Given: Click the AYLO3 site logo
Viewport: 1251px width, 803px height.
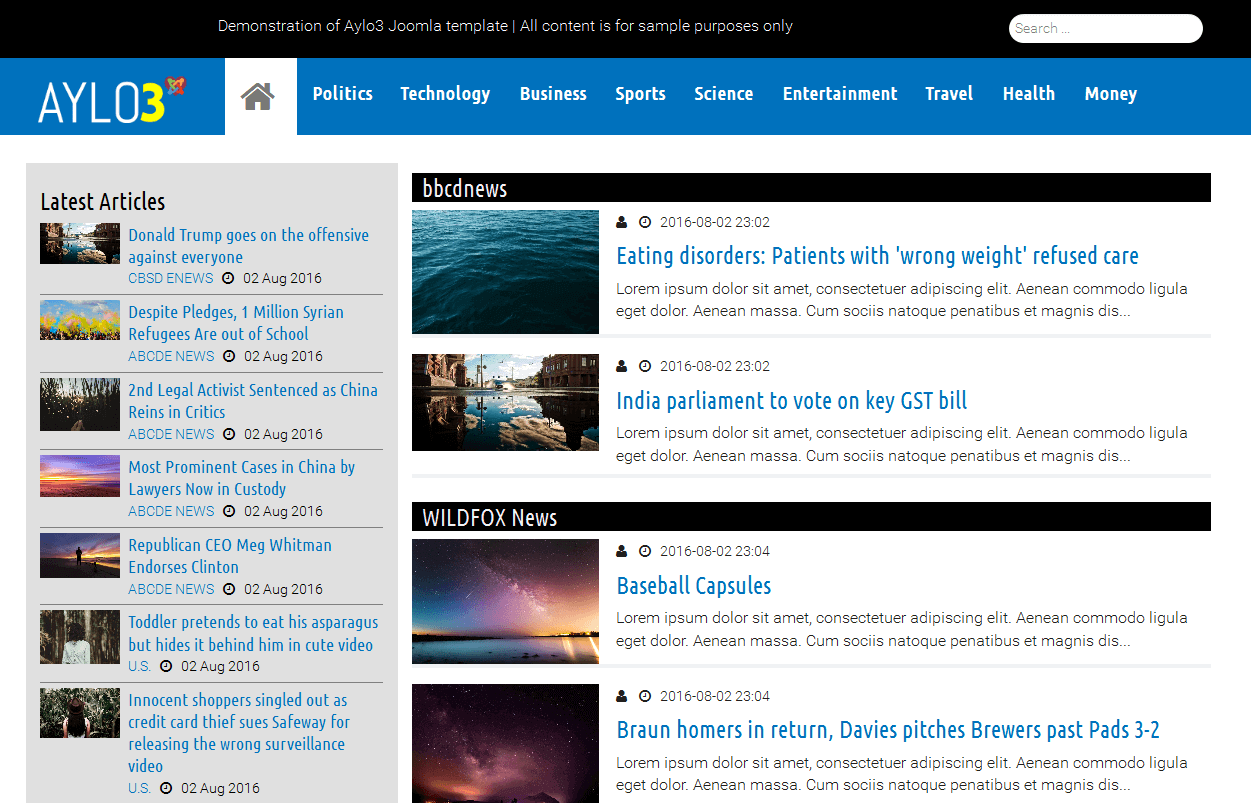Looking at the screenshot, I should coord(112,99).
